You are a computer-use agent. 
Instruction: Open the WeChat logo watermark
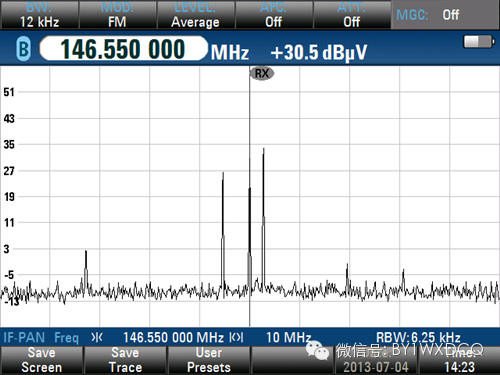[x=318, y=350]
